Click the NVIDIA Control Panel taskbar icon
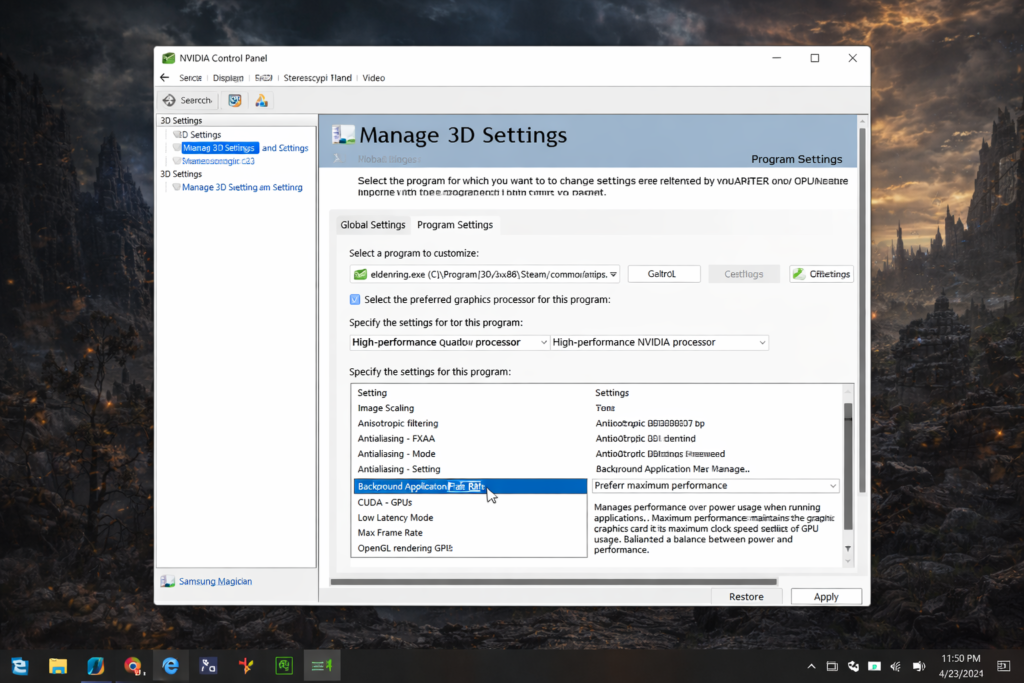 321,665
